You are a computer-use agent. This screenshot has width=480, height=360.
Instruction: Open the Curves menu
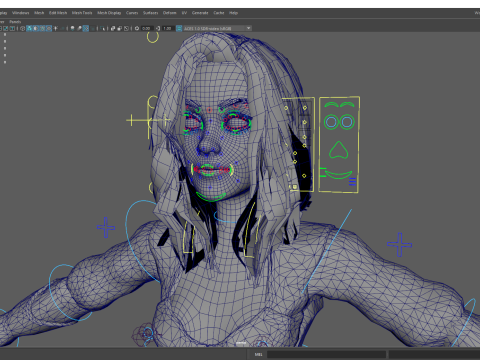[132, 13]
